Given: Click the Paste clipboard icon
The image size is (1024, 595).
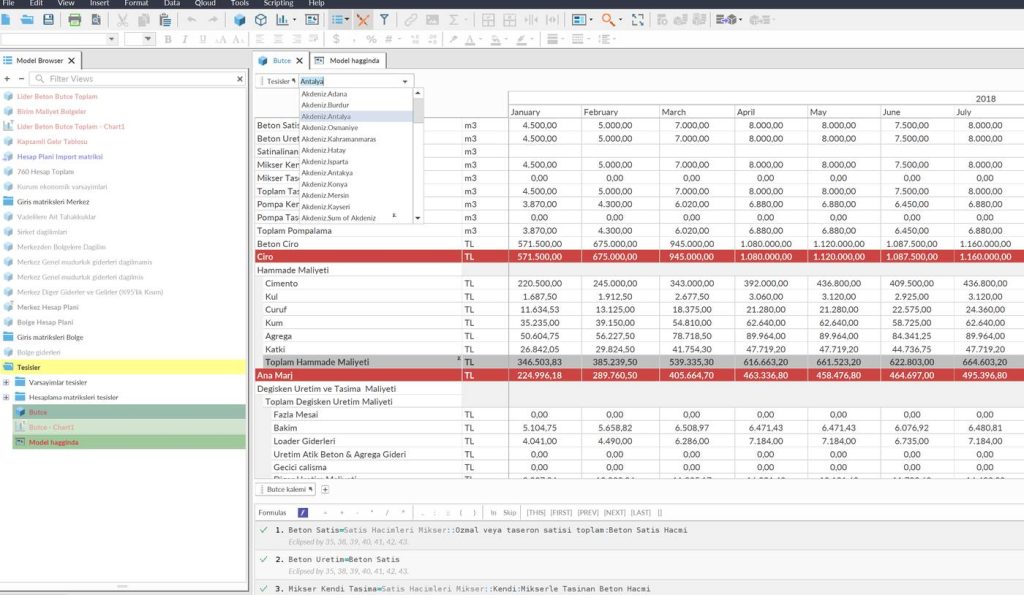Looking at the screenshot, I should click(165, 20).
